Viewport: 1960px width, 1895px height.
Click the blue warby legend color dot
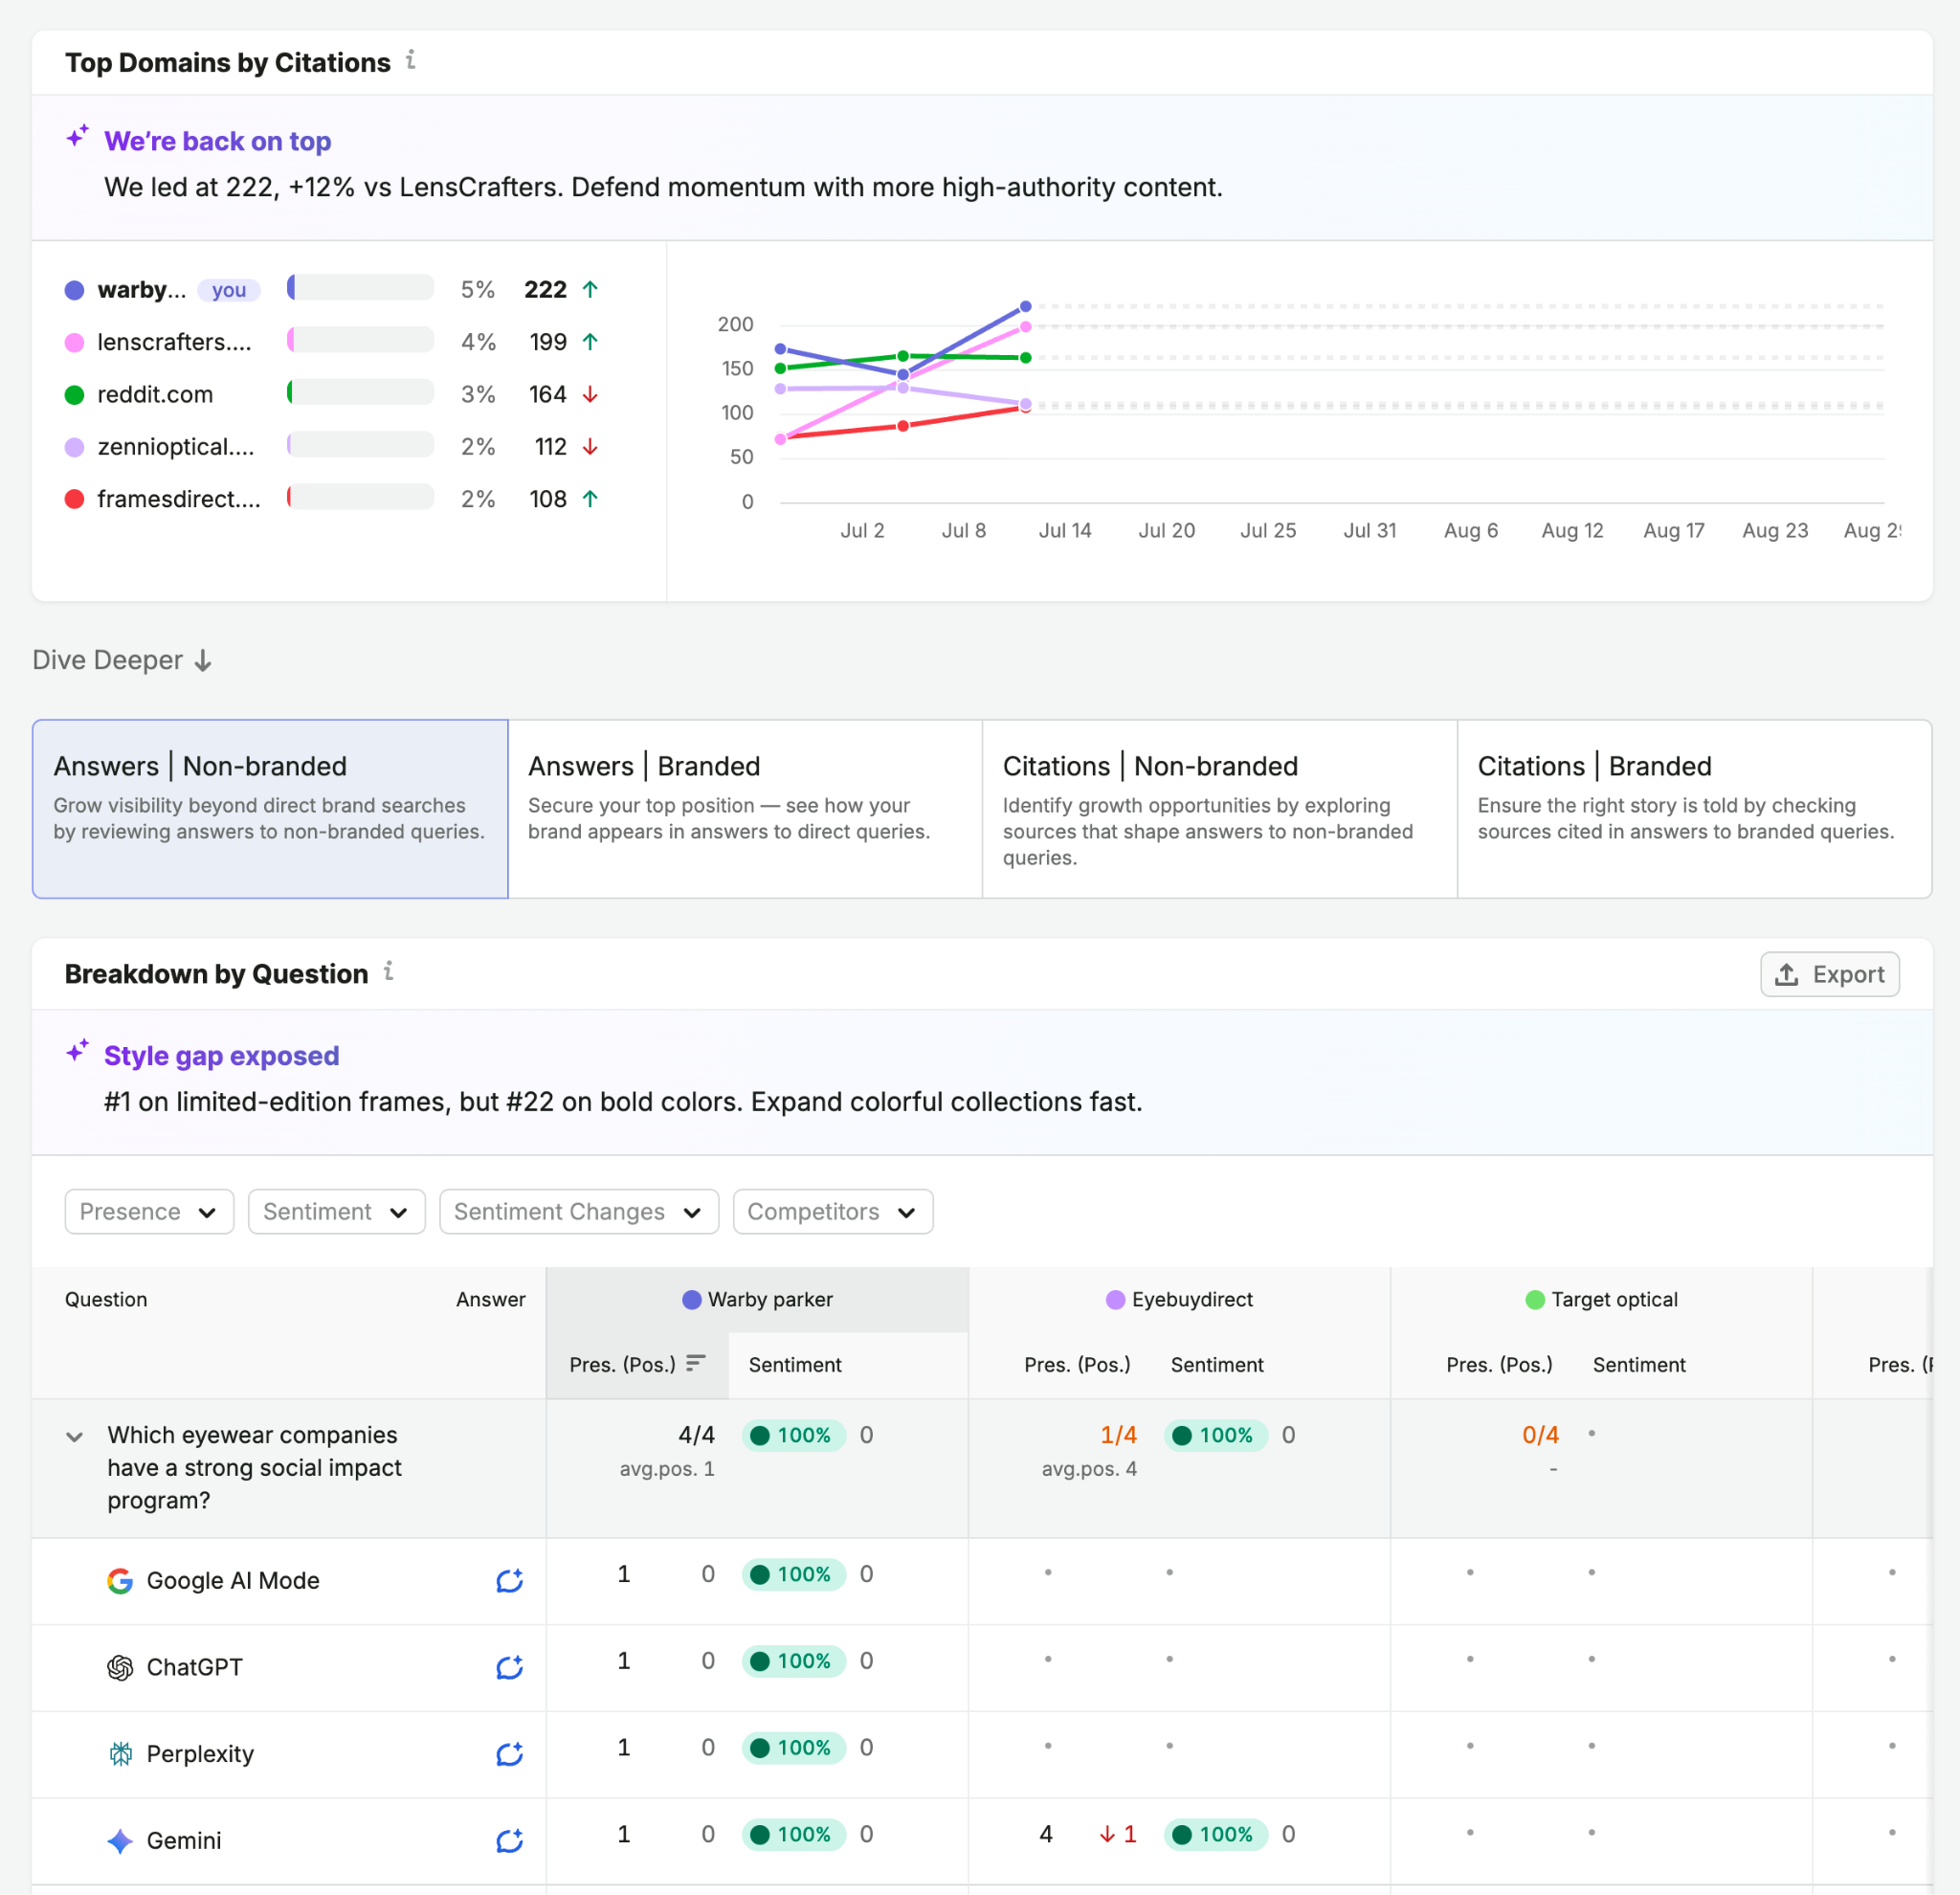click(x=74, y=291)
